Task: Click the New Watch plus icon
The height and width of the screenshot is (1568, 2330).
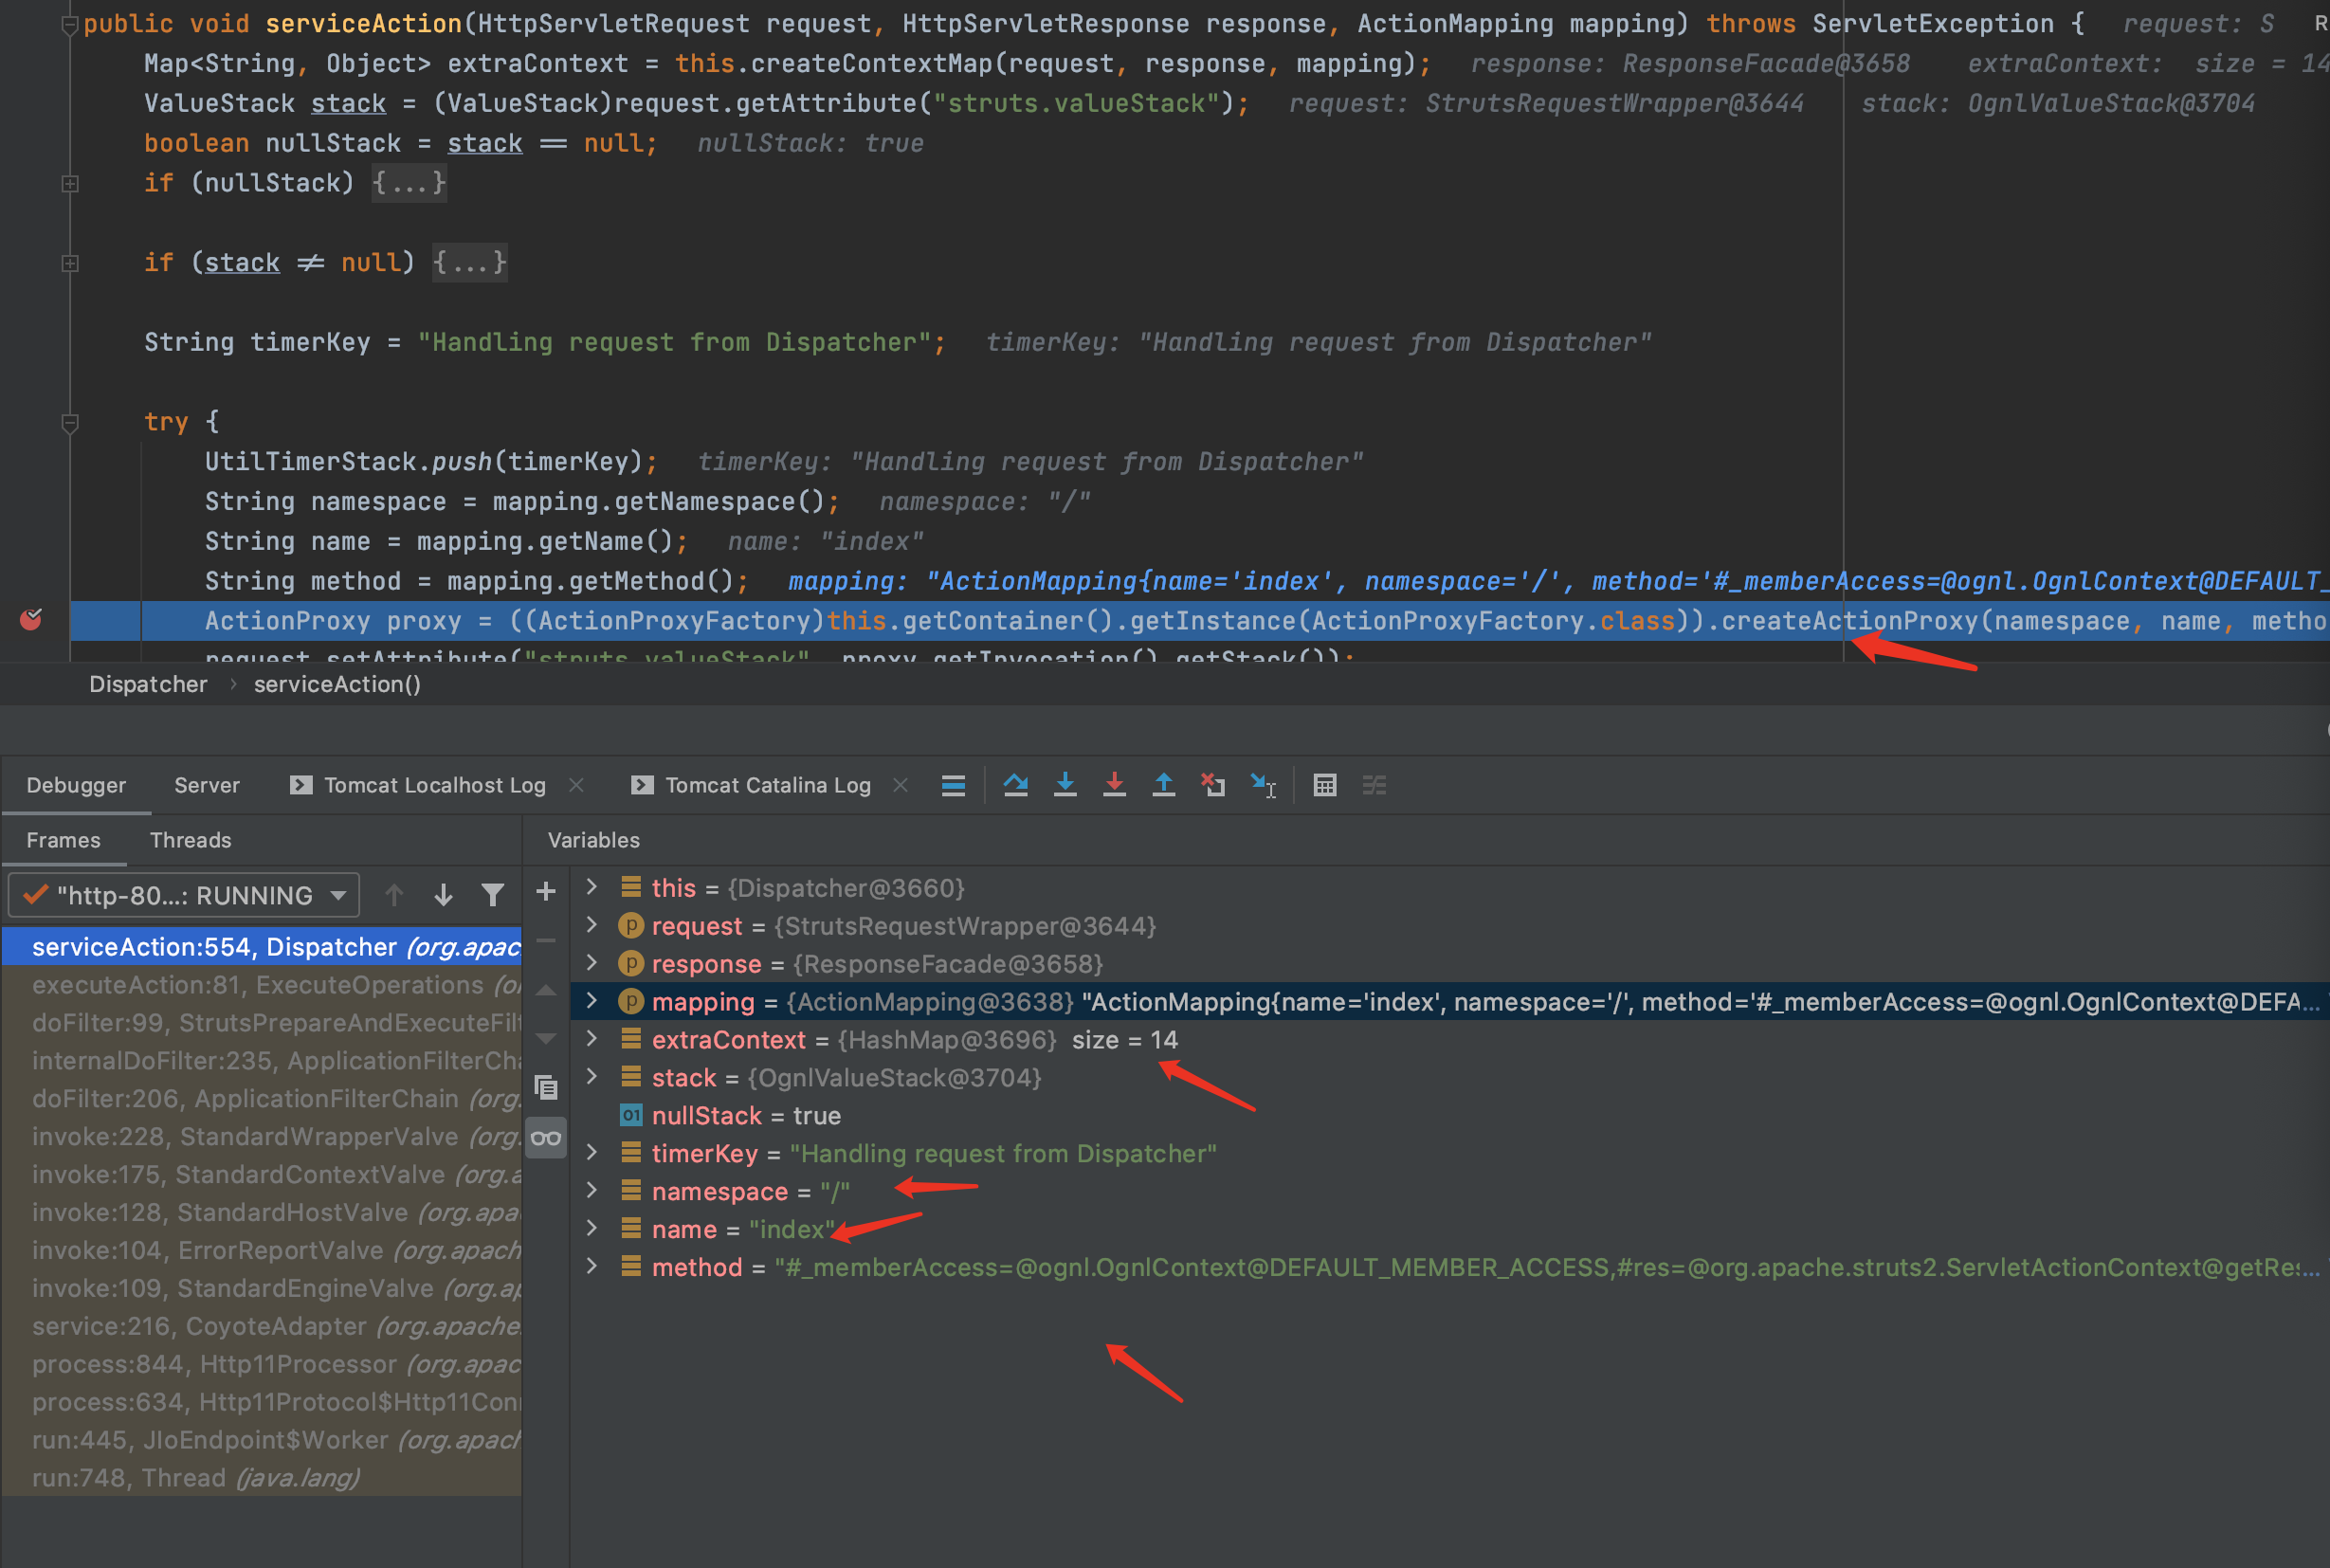Action: coord(546,891)
